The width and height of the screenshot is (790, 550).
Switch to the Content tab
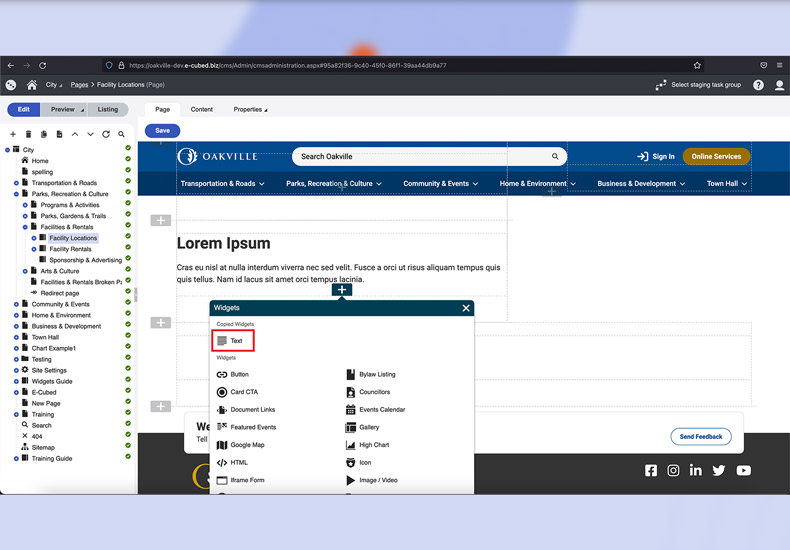202,110
